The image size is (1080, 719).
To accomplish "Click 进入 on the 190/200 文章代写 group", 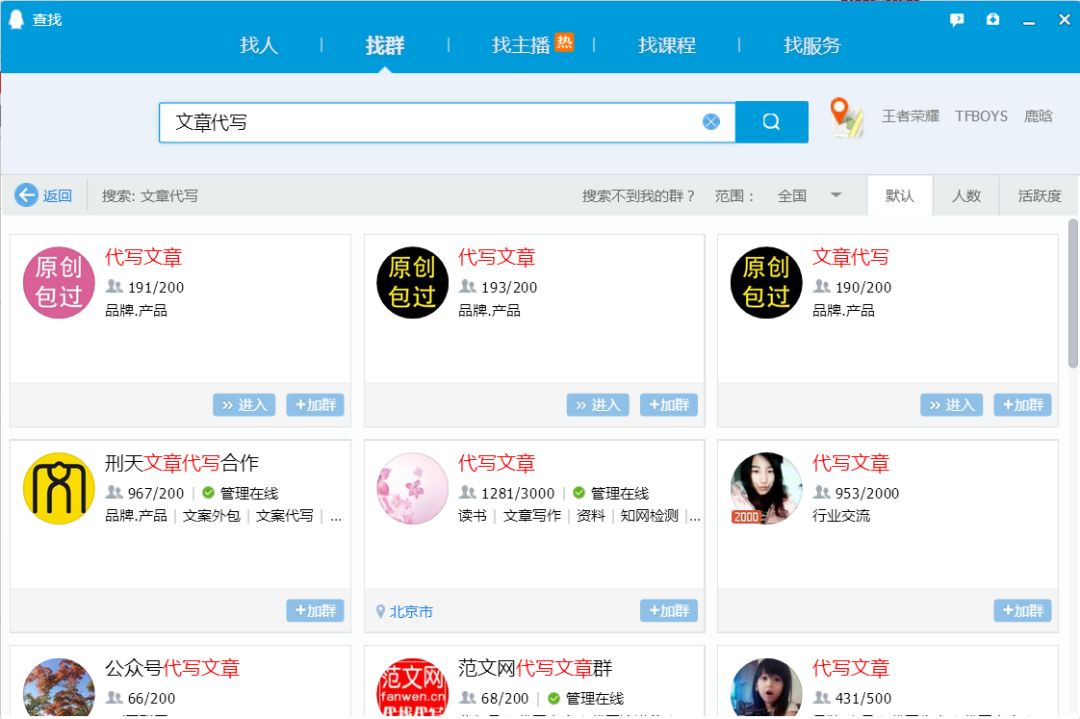I will click(x=951, y=405).
